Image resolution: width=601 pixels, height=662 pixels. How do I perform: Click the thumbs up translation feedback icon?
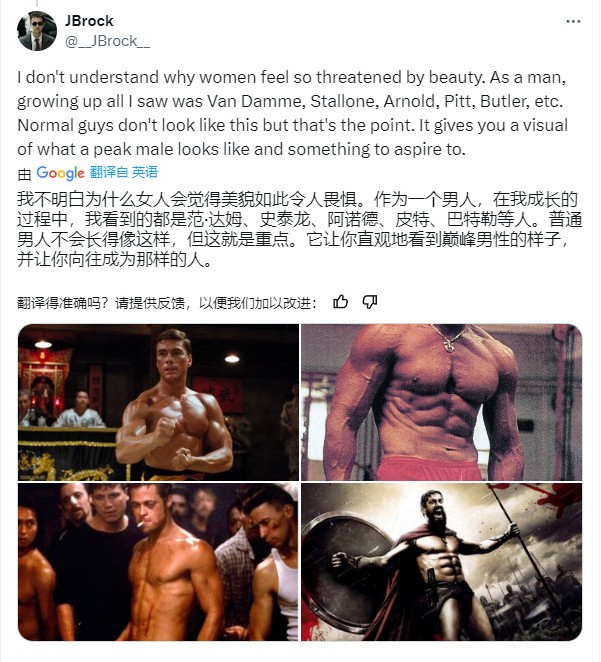coord(340,302)
